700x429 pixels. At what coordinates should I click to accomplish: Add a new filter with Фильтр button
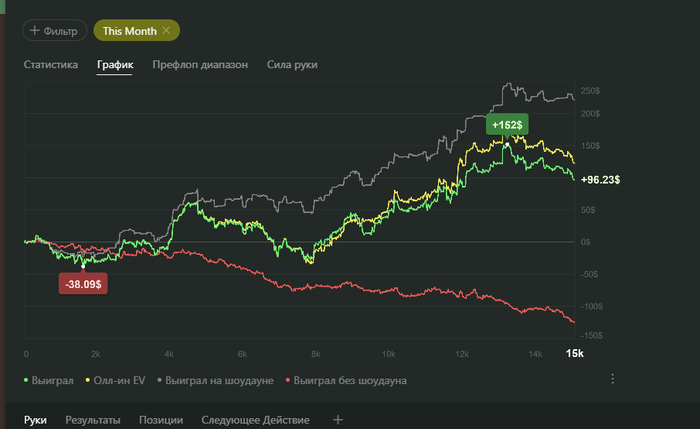[x=55, y=31]
